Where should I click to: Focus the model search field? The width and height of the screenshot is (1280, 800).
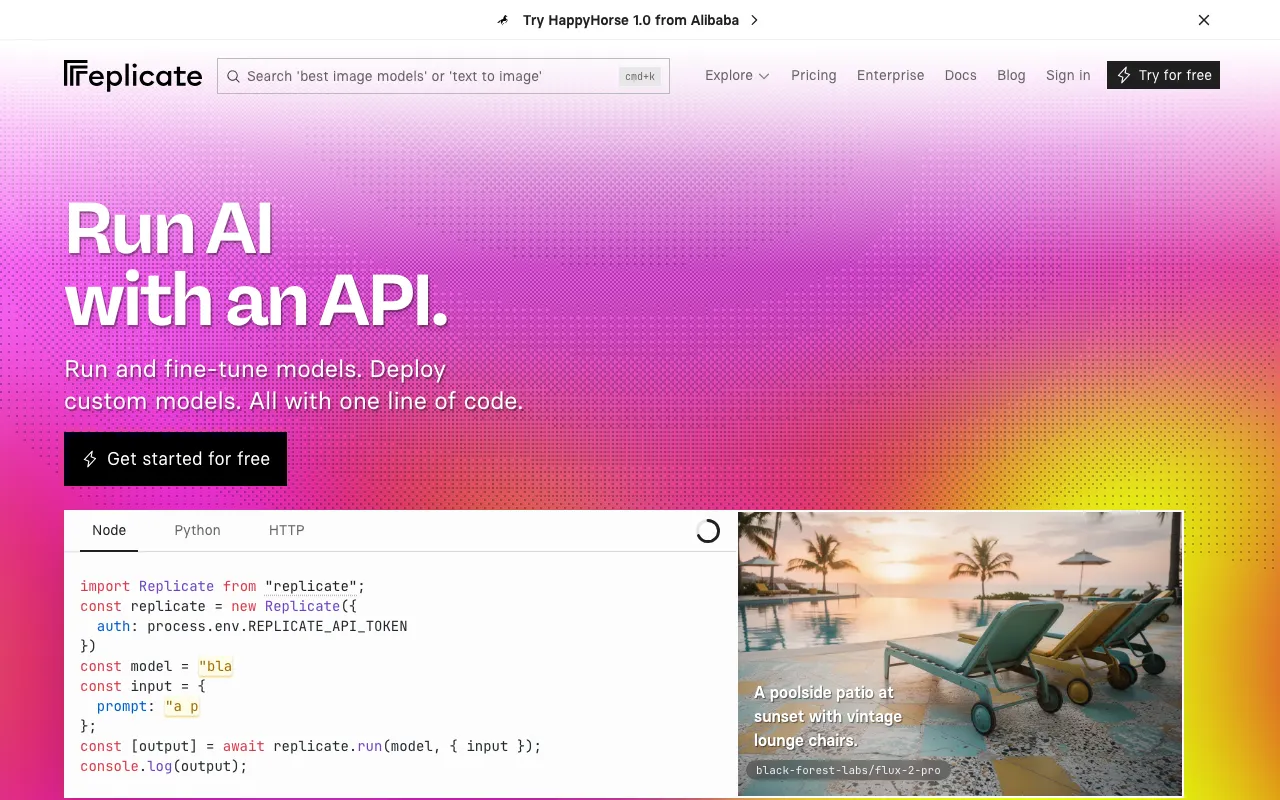(x=443, y=76)
